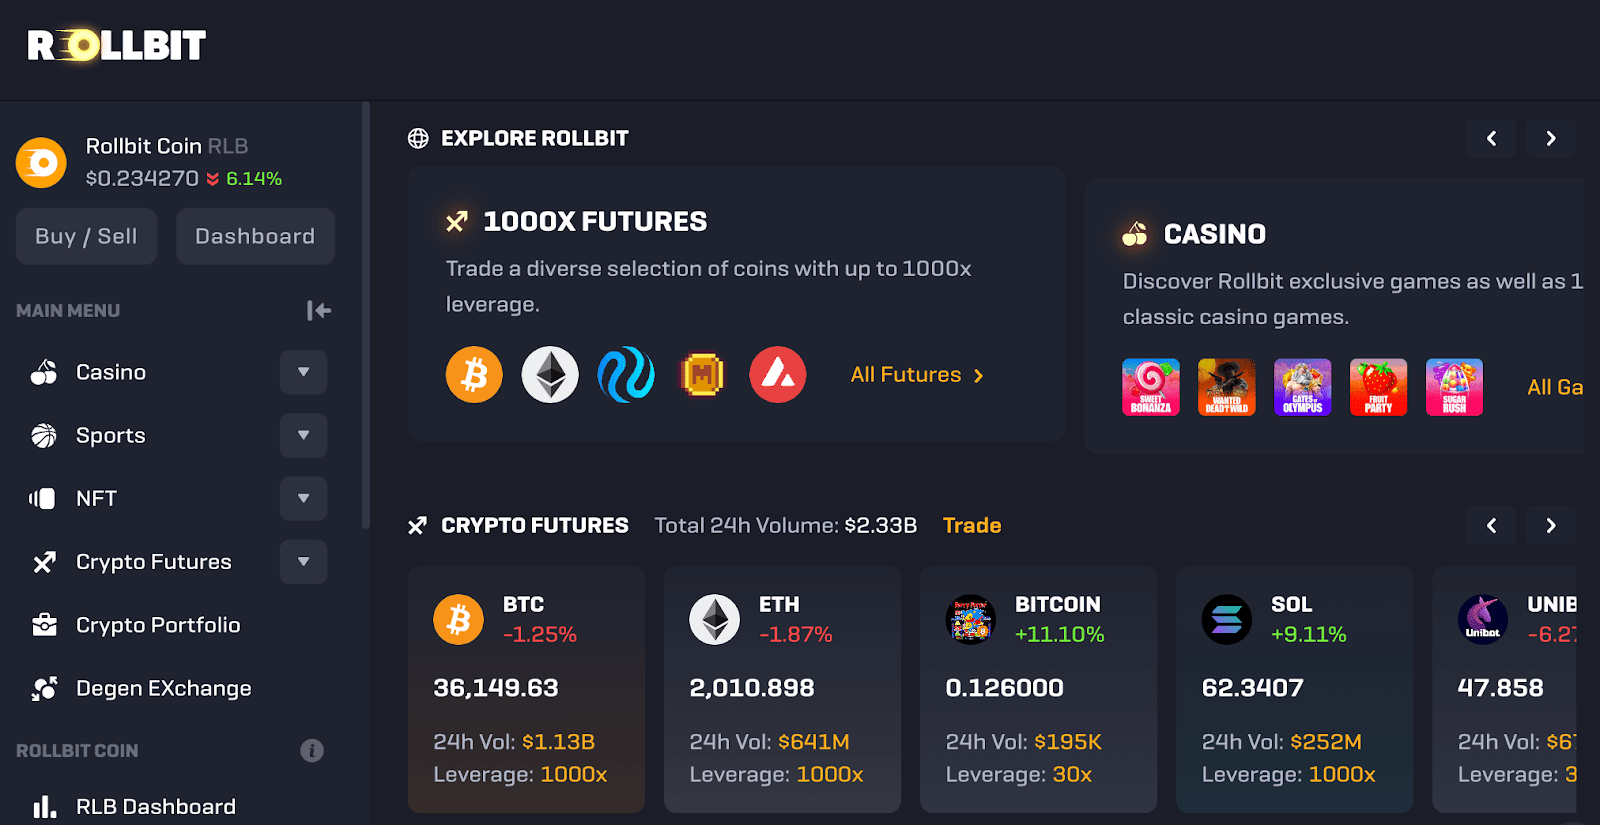Click the Rollbit logo
Screen dimensions: 1600x825
[x=117, y=45]
